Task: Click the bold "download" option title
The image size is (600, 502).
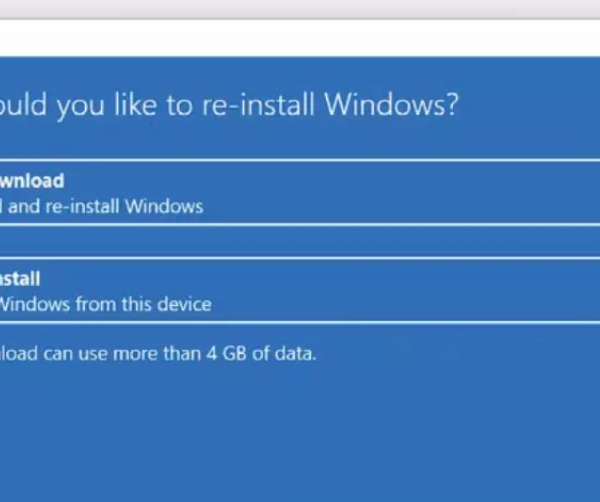Action: [32, 181]
